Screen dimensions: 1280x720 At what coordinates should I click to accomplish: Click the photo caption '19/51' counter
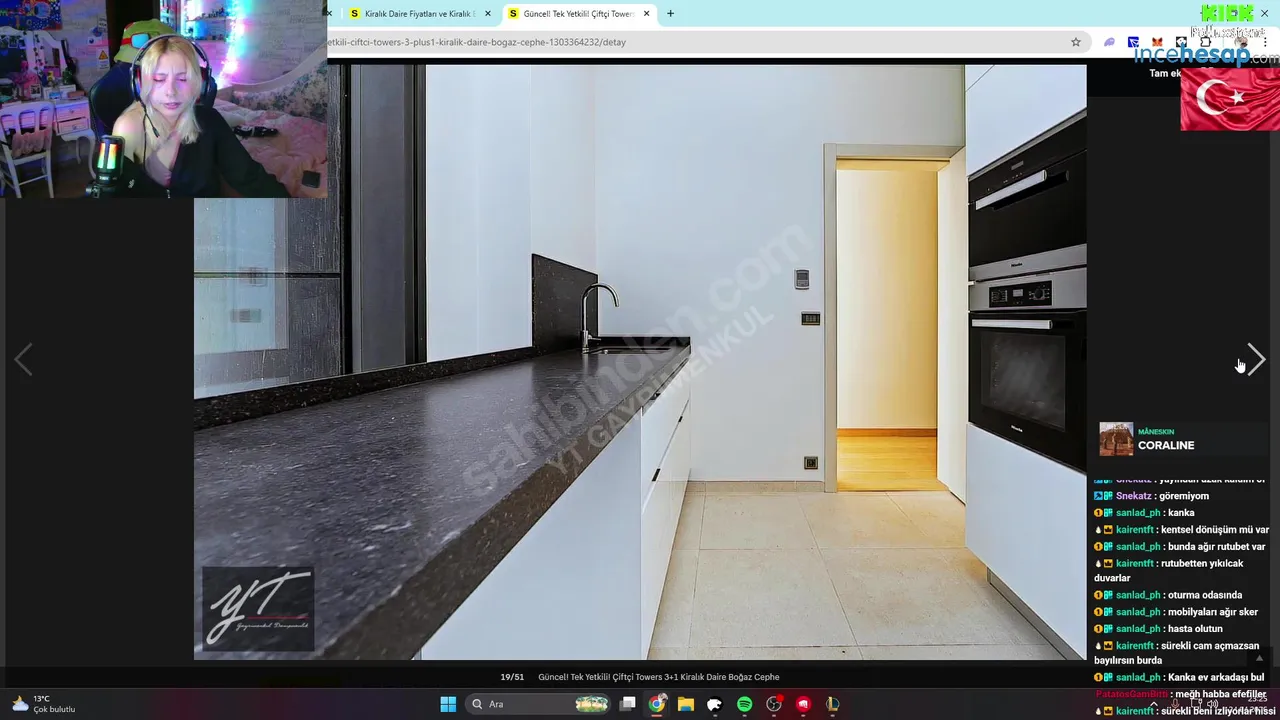[512, 677]
